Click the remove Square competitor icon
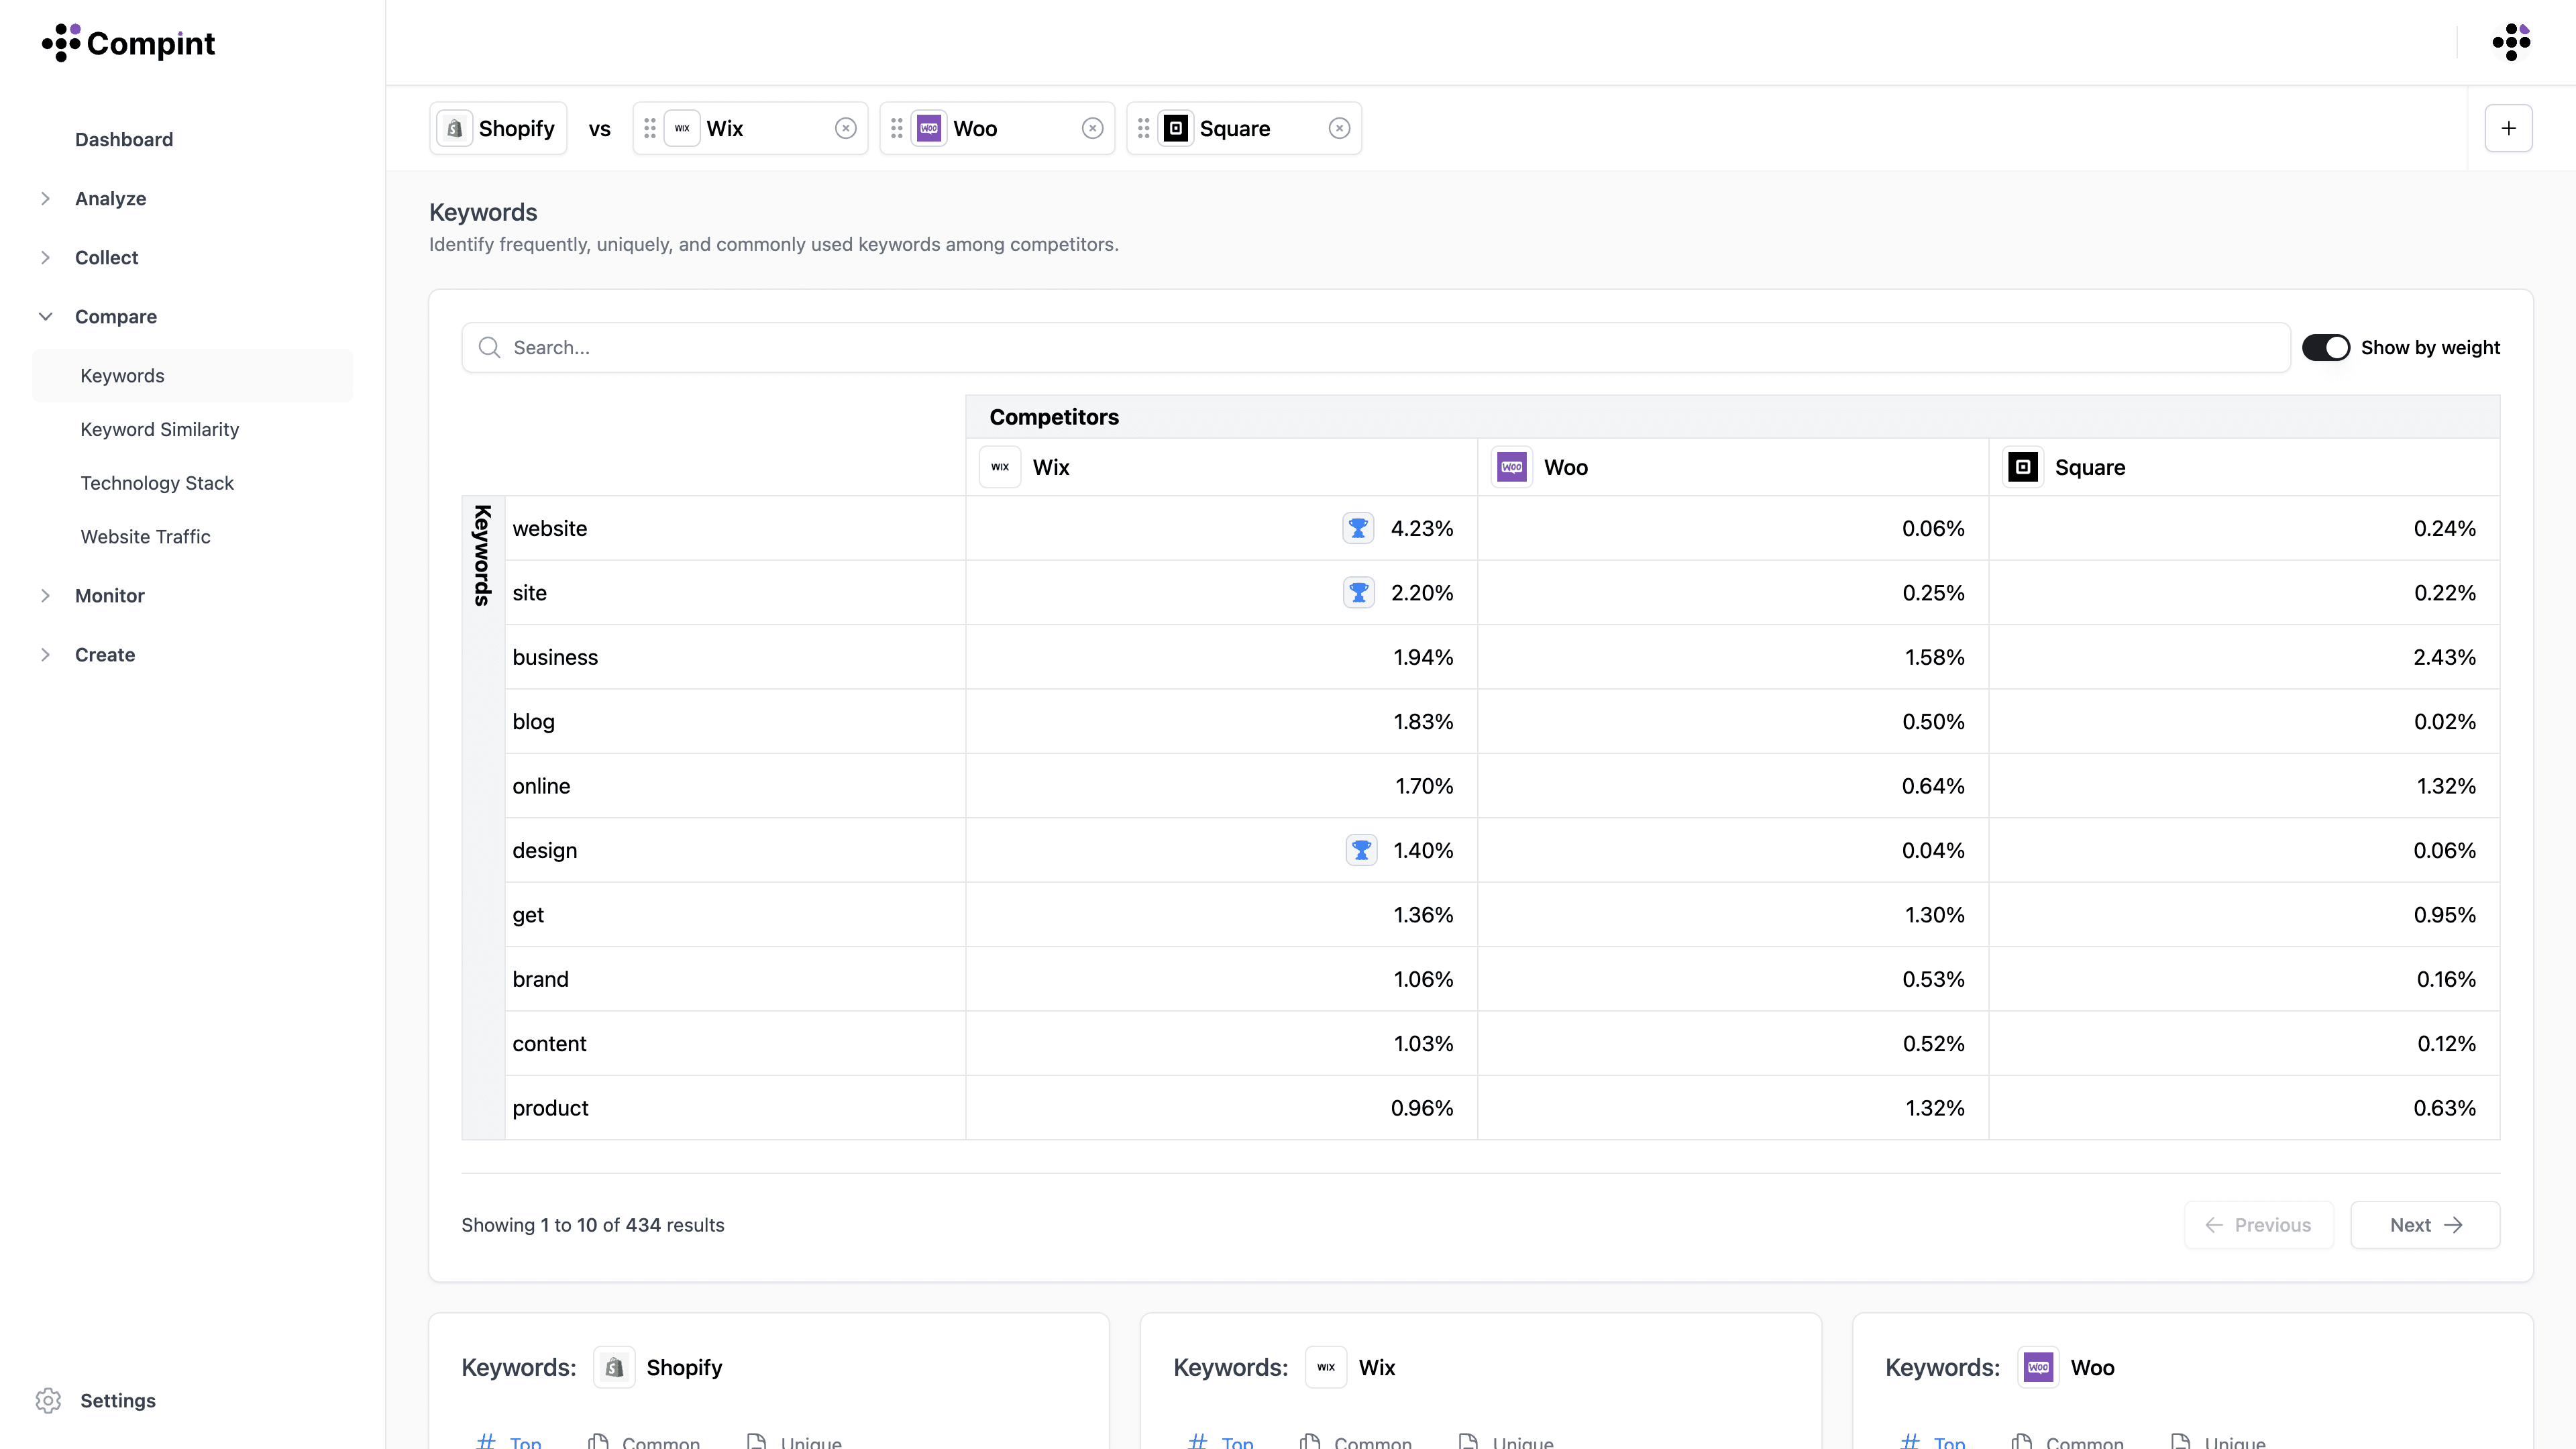 coord(1339,127)
